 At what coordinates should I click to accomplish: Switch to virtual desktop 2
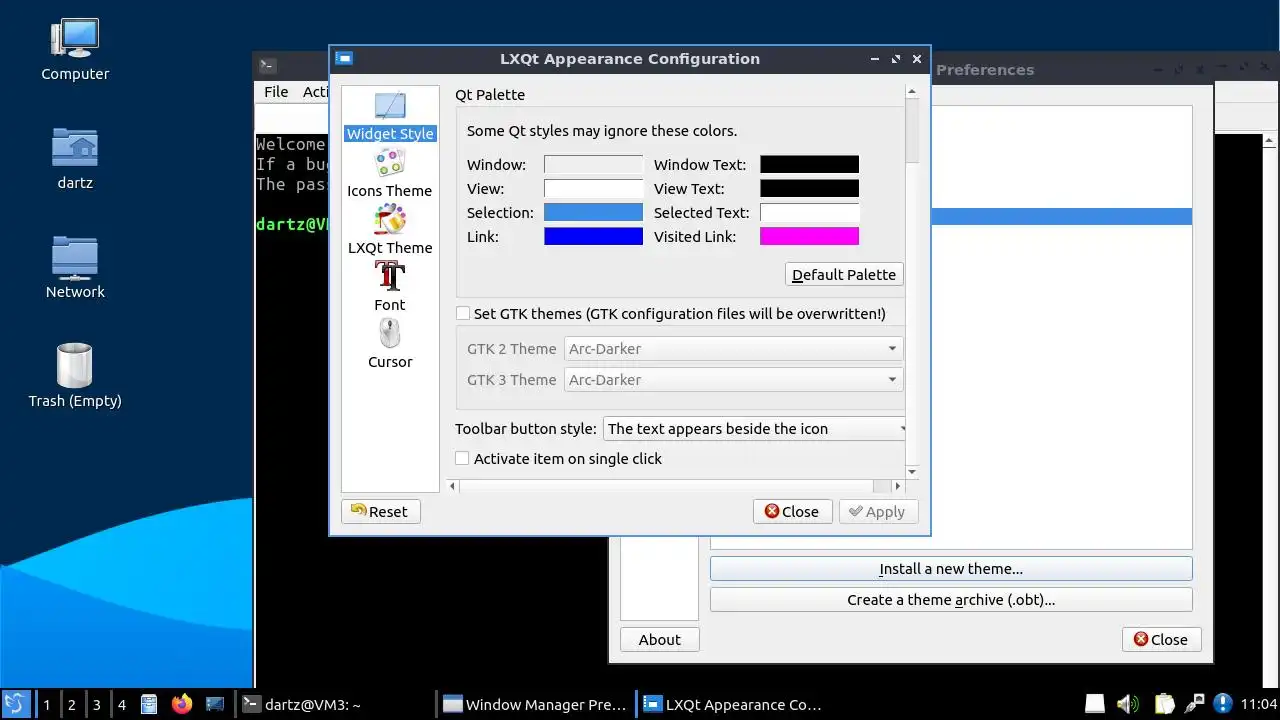pos(72,704)
